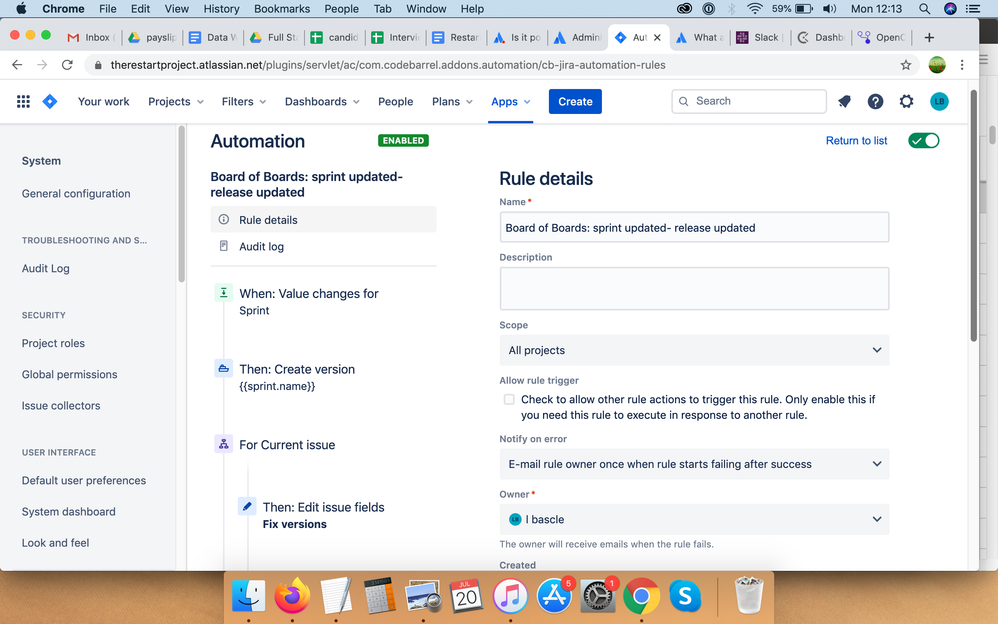This screenshot has height=624, width=998.
Task: Open the notifications icon in Jira header
Action: (x=844, y=101)
